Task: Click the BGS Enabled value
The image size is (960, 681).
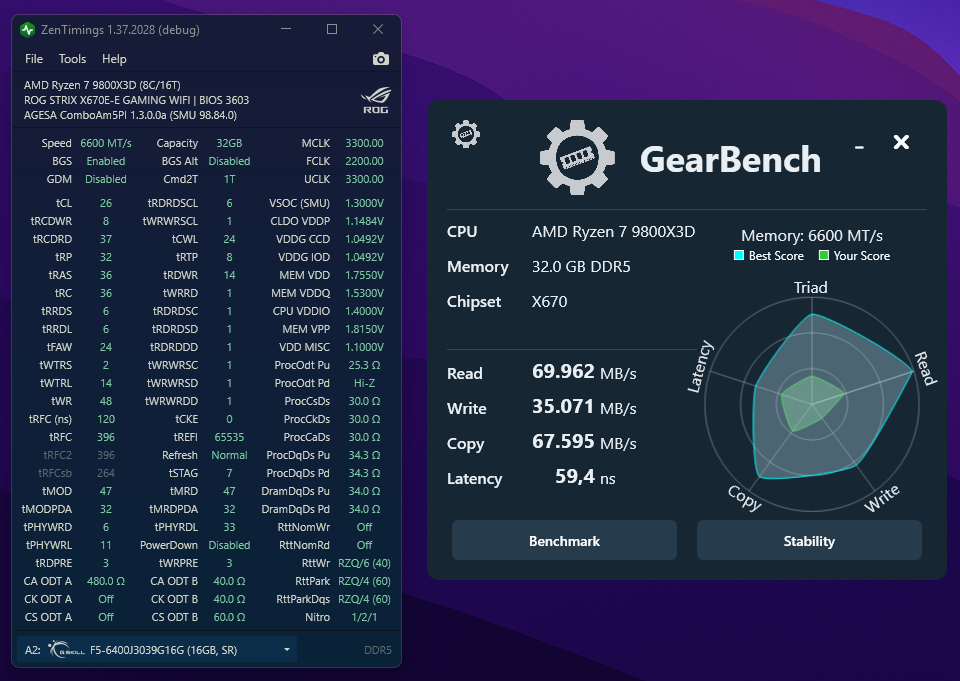Action: click(x=106, y=161)
